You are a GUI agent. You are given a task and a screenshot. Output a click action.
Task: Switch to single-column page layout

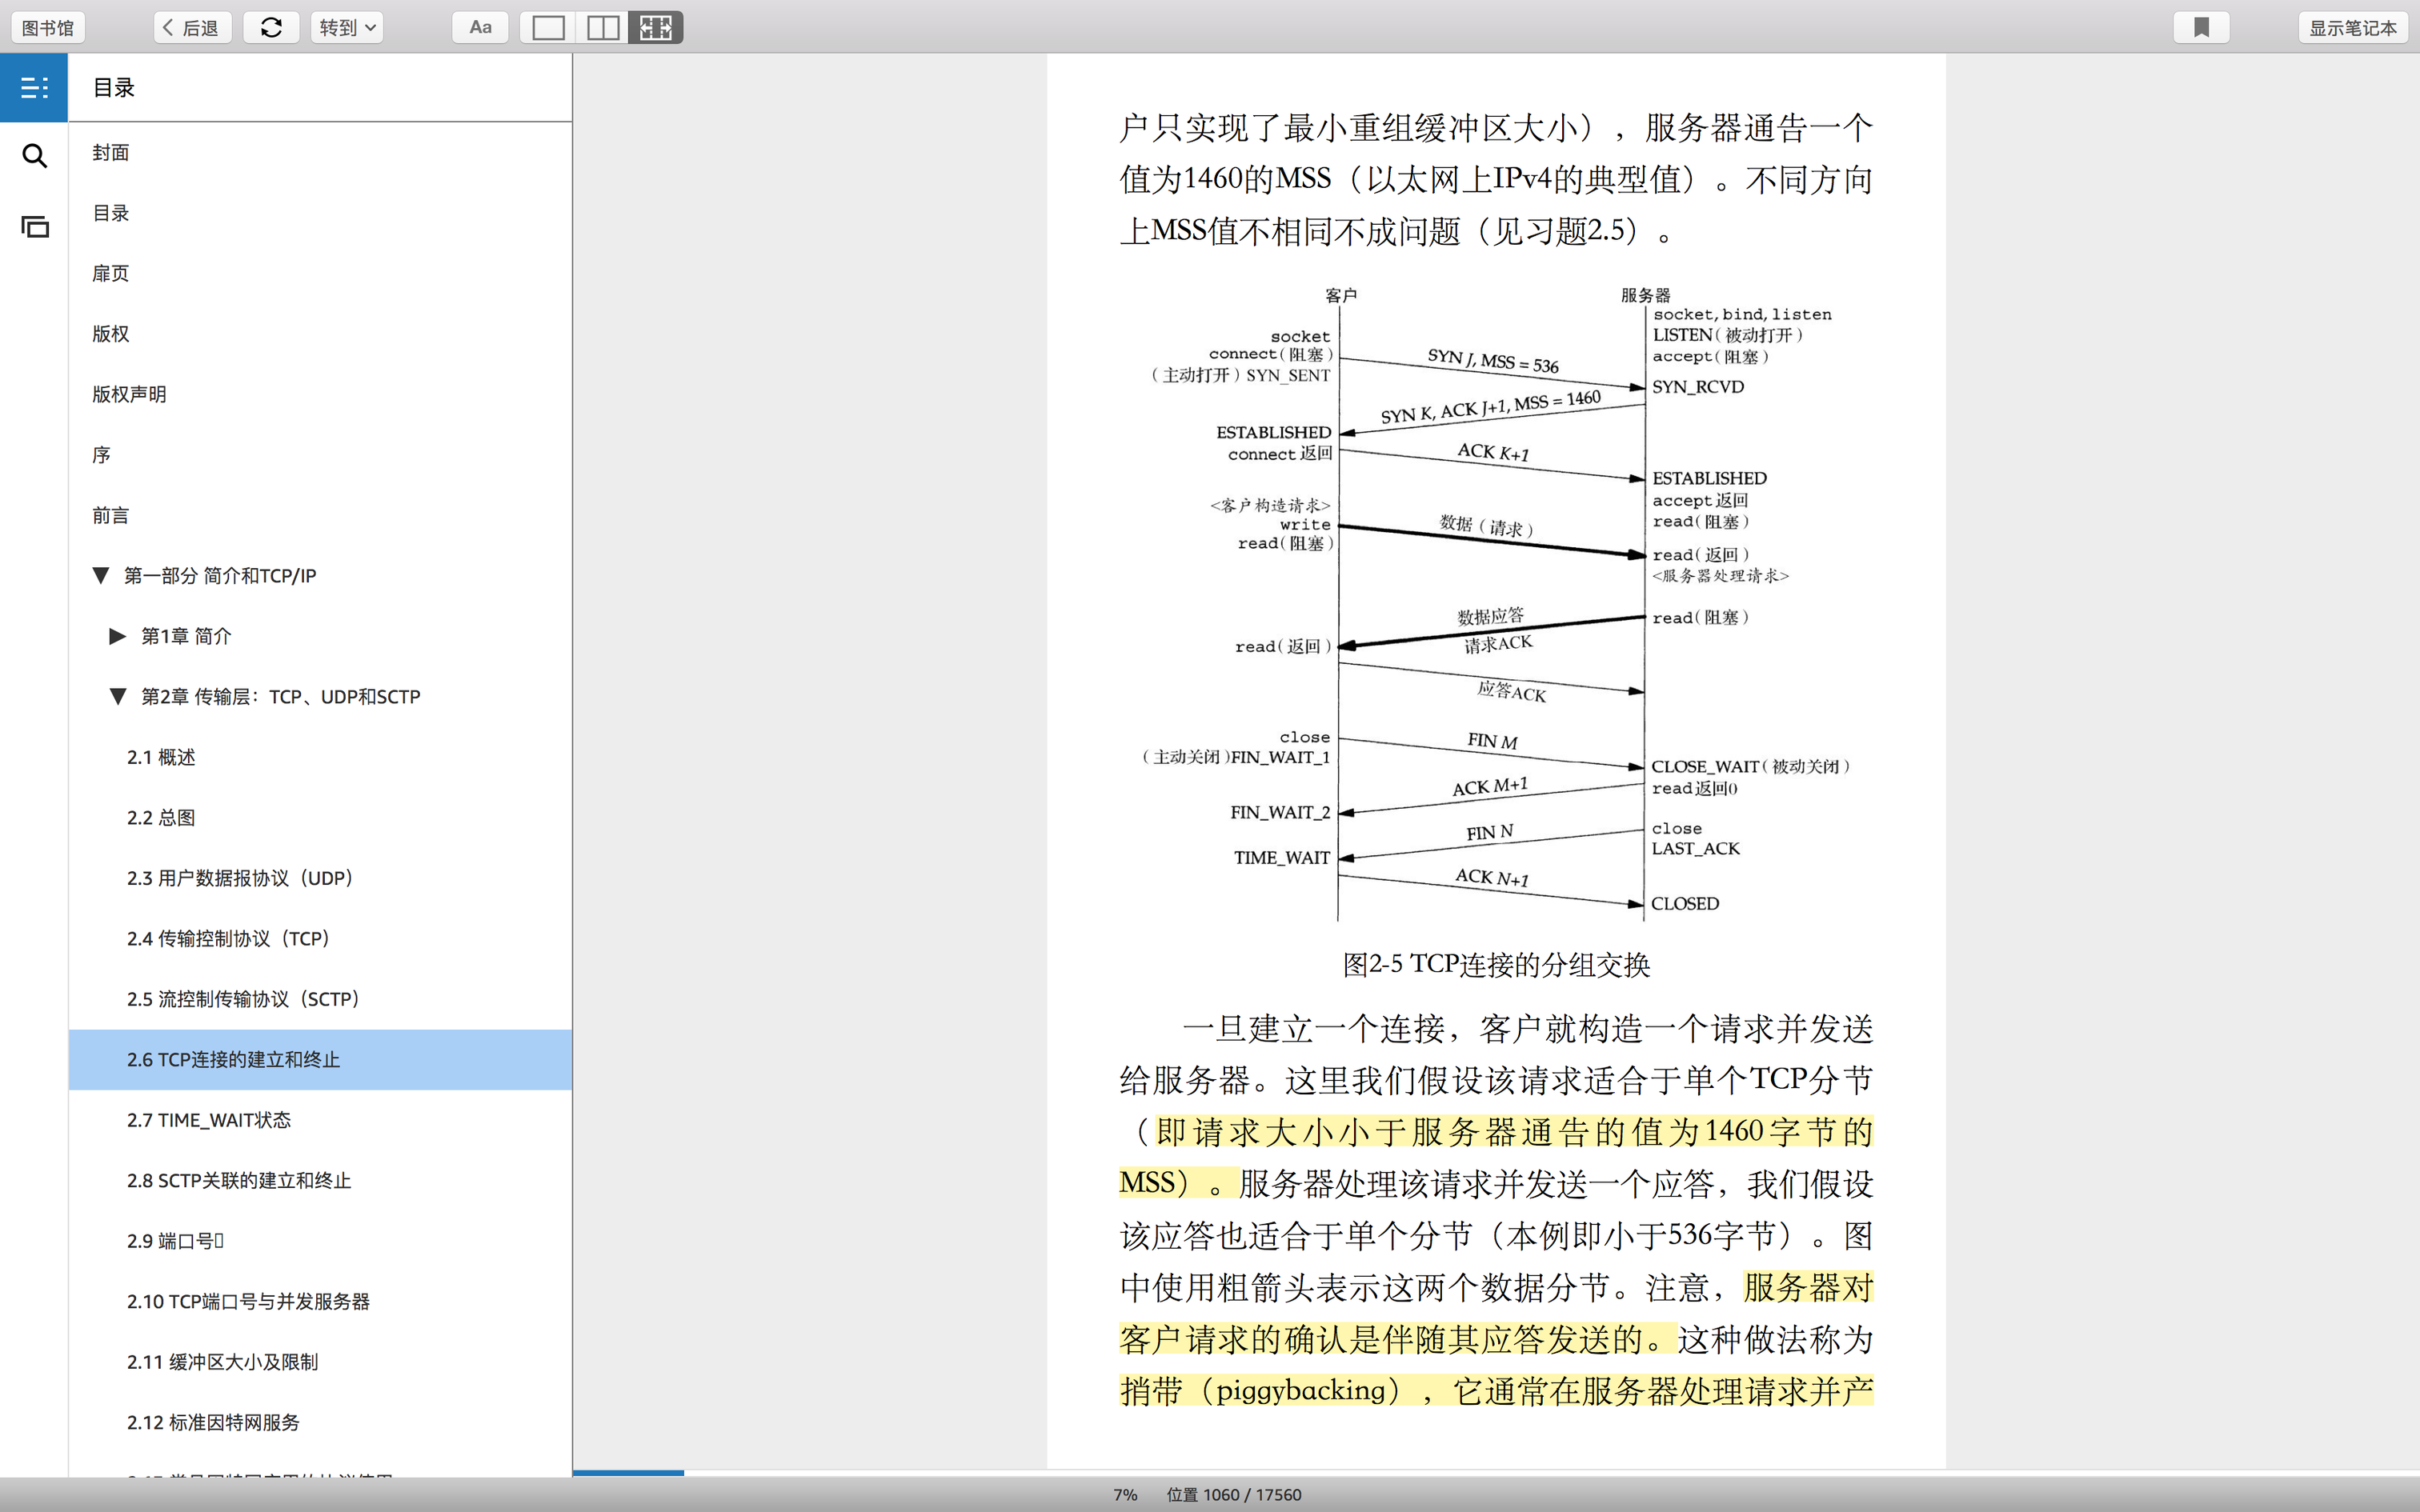coord(548,28)
